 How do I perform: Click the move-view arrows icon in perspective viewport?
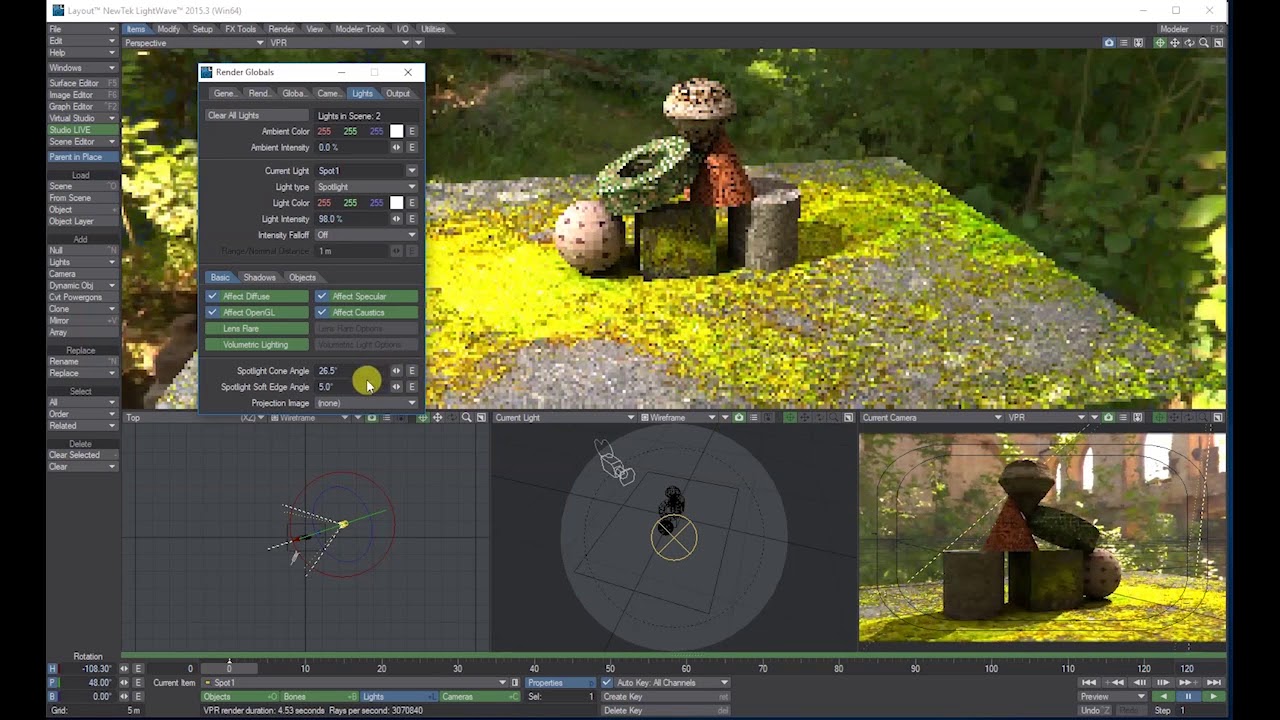[x=1175, y=43]
